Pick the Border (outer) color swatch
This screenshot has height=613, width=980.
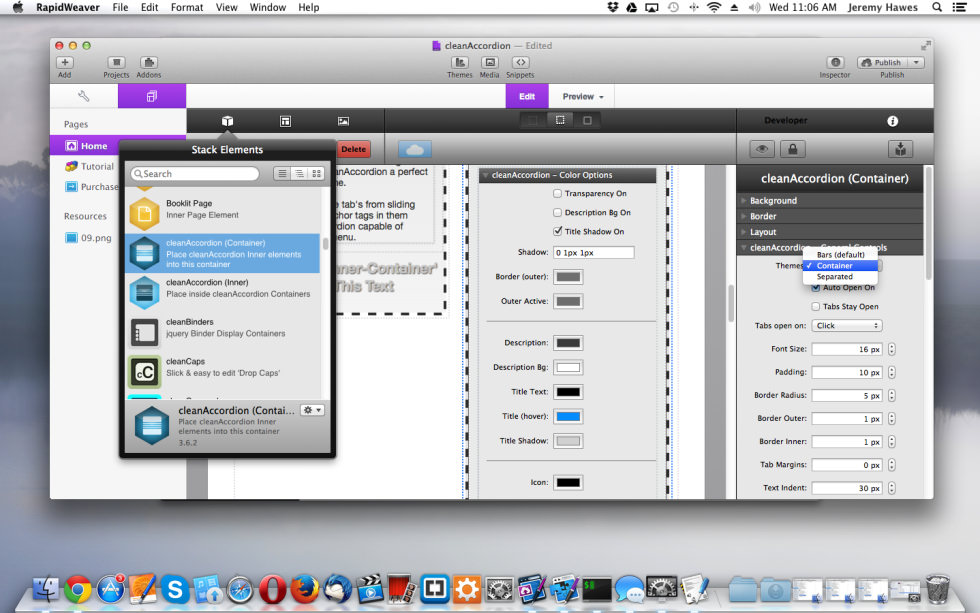coord(568,277)
